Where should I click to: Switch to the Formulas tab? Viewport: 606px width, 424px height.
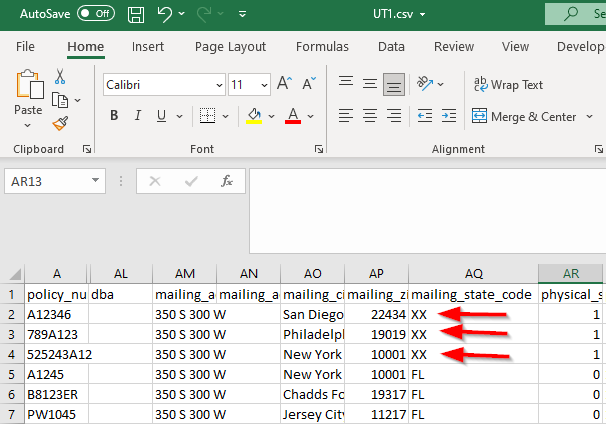[322, 47]
